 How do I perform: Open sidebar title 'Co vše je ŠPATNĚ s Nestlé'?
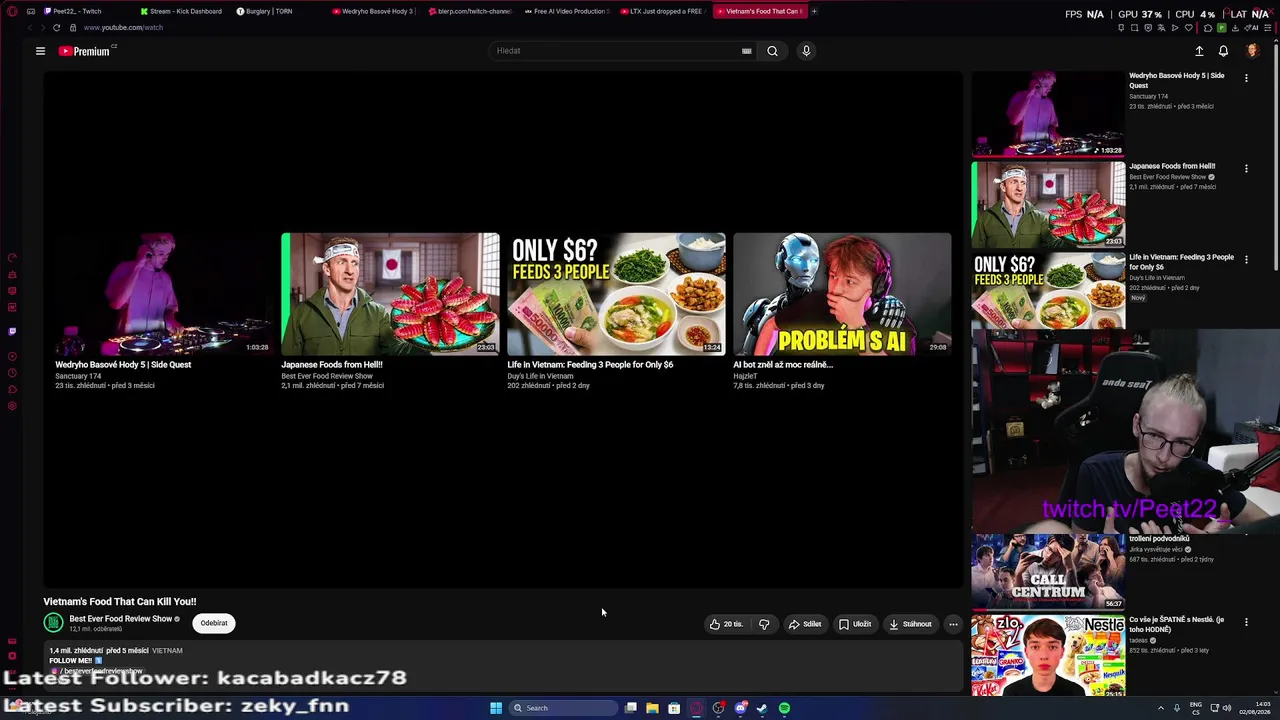tap(1176, 625)
